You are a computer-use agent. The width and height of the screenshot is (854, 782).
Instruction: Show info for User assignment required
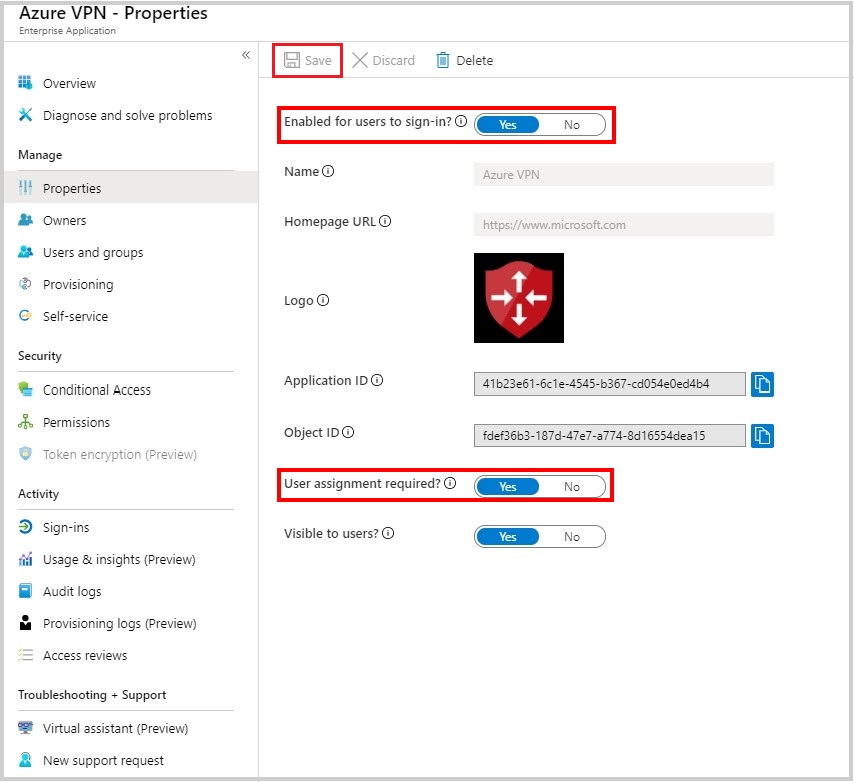pos(450,483)
